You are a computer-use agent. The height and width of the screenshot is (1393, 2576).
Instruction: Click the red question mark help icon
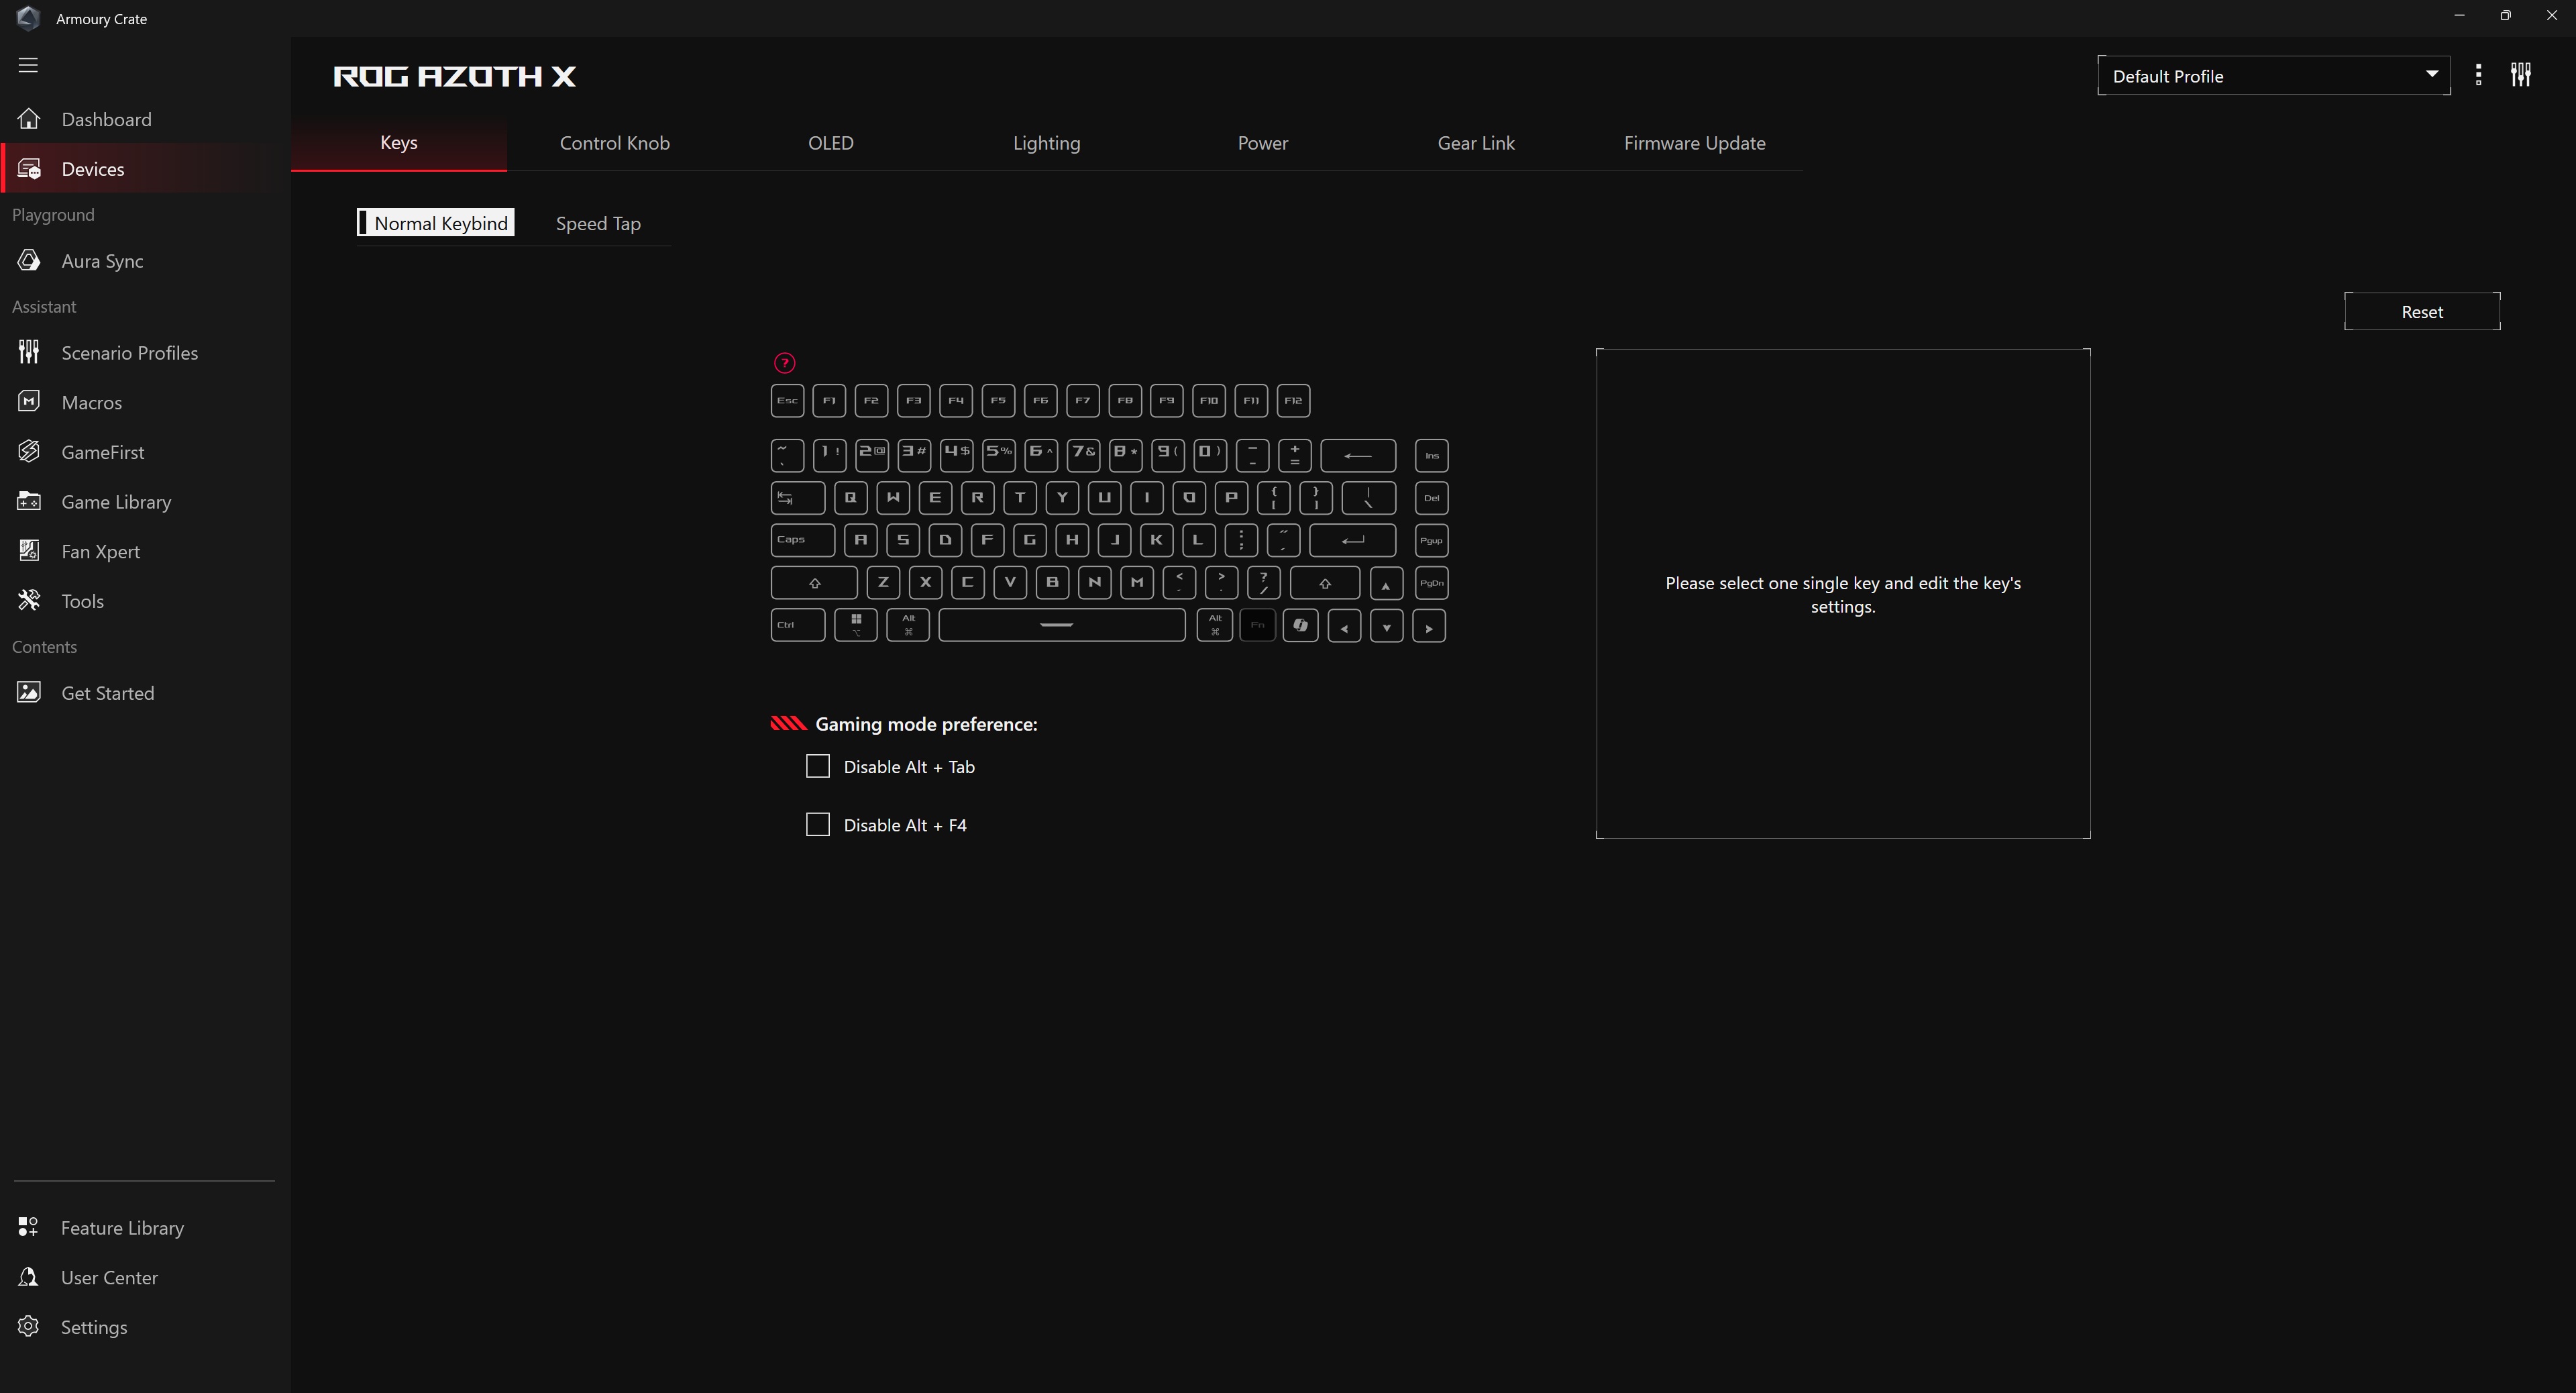785,363
